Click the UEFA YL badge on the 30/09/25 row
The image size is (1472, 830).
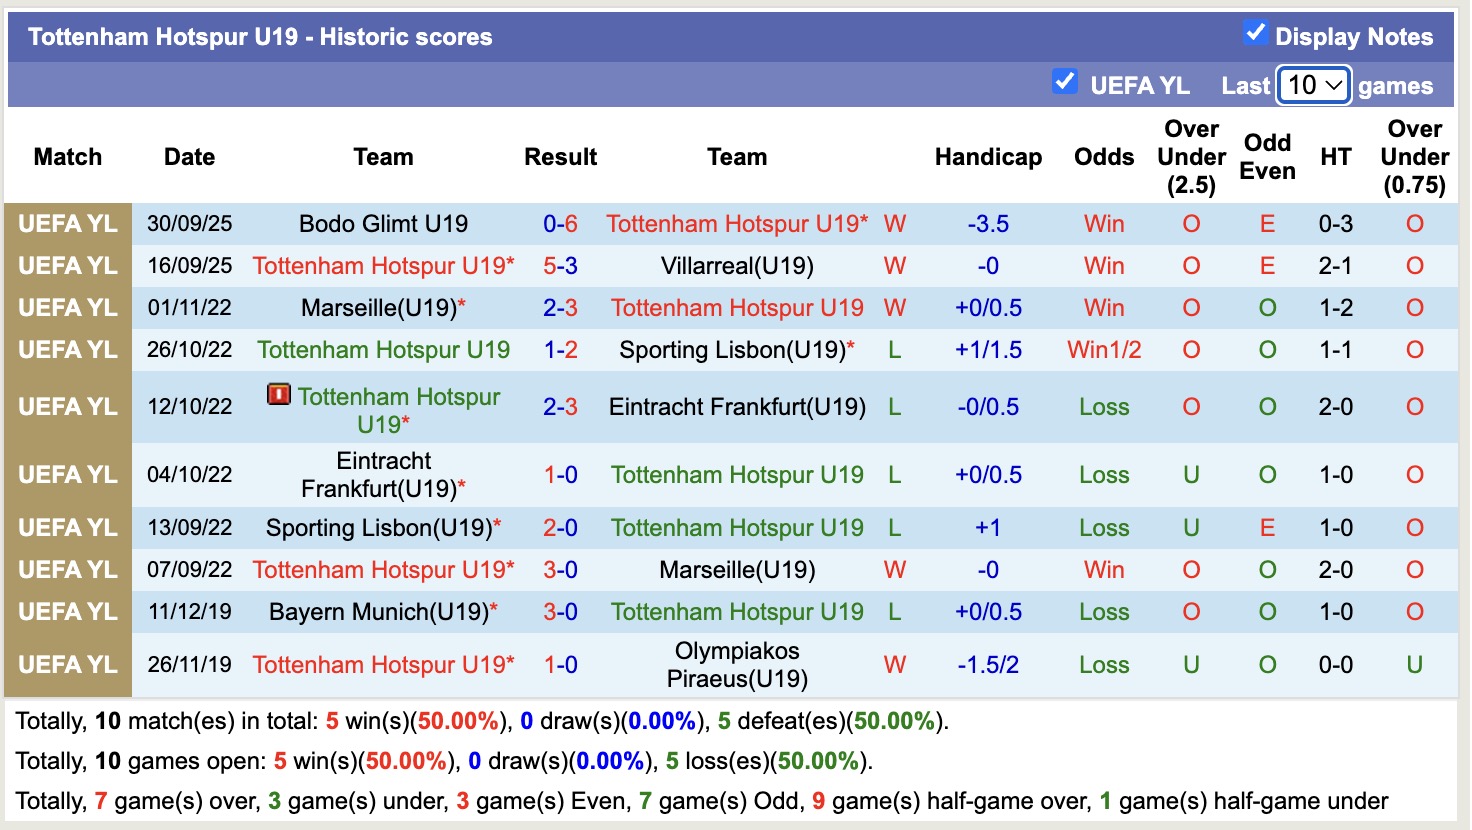click(67, 224)
